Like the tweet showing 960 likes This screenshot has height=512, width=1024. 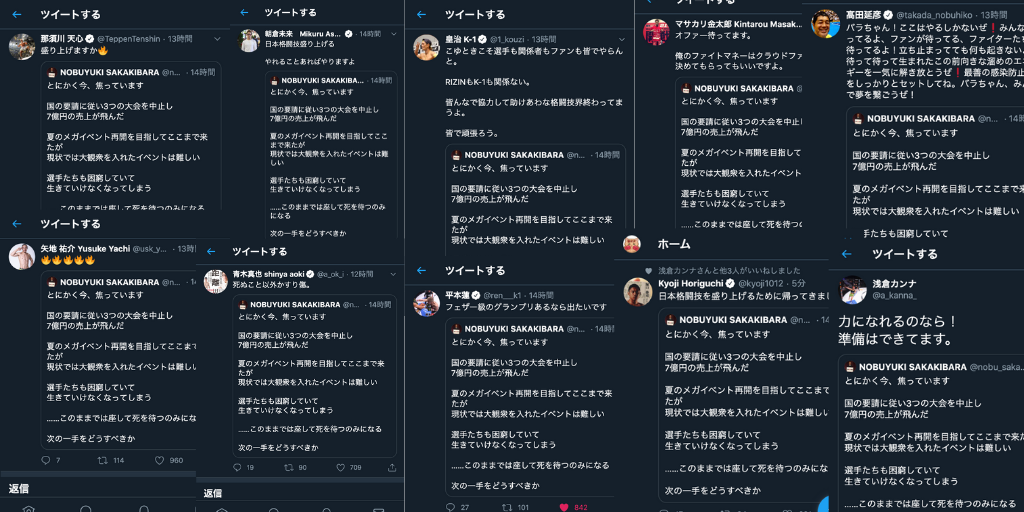click(159, 460)
